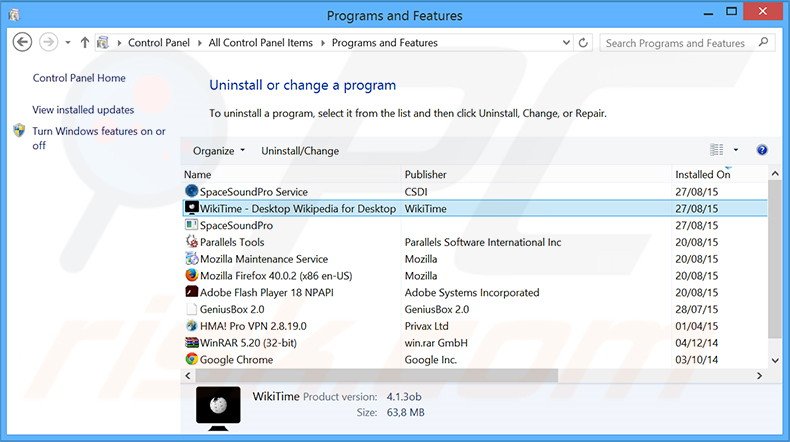Select SpaceSoundPro Service entry
790x442 pixels.
pyautogui.click(x=253, y=192)
